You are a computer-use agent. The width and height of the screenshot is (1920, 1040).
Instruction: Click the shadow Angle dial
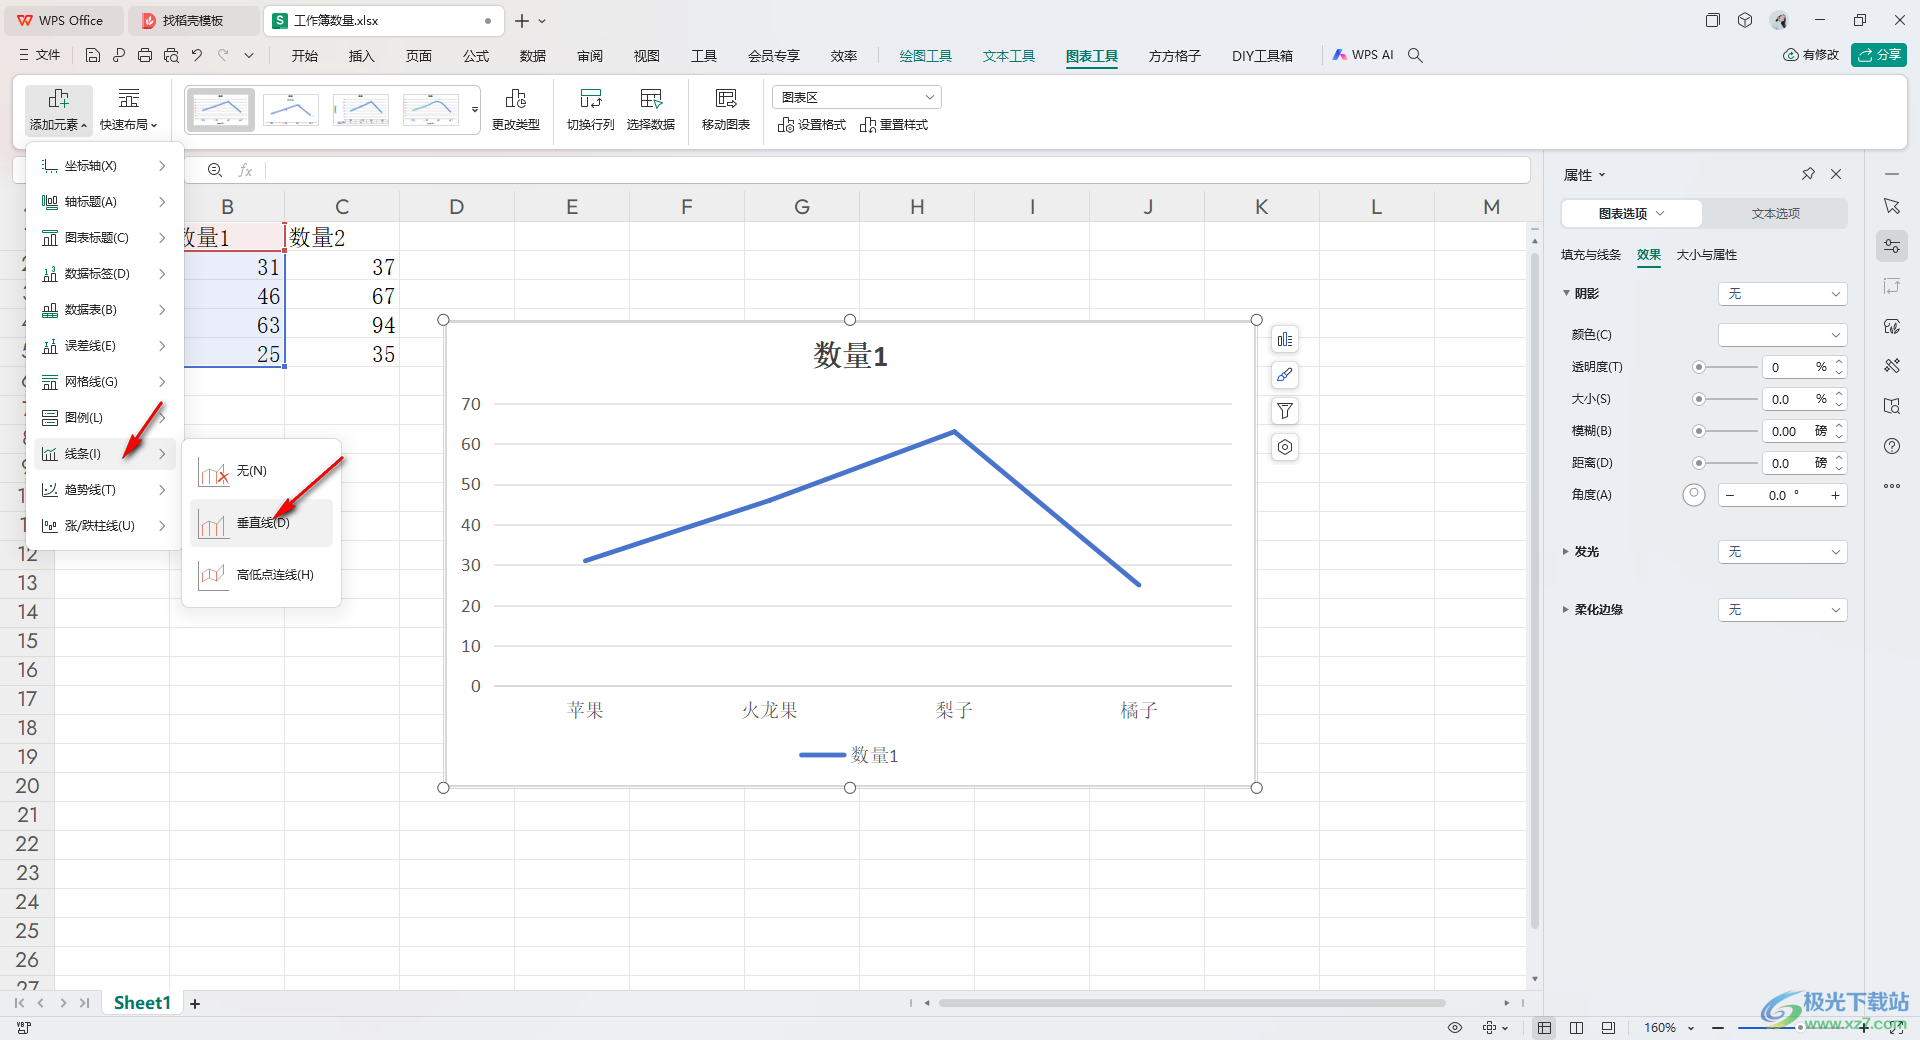click(x=1694, y=495)
